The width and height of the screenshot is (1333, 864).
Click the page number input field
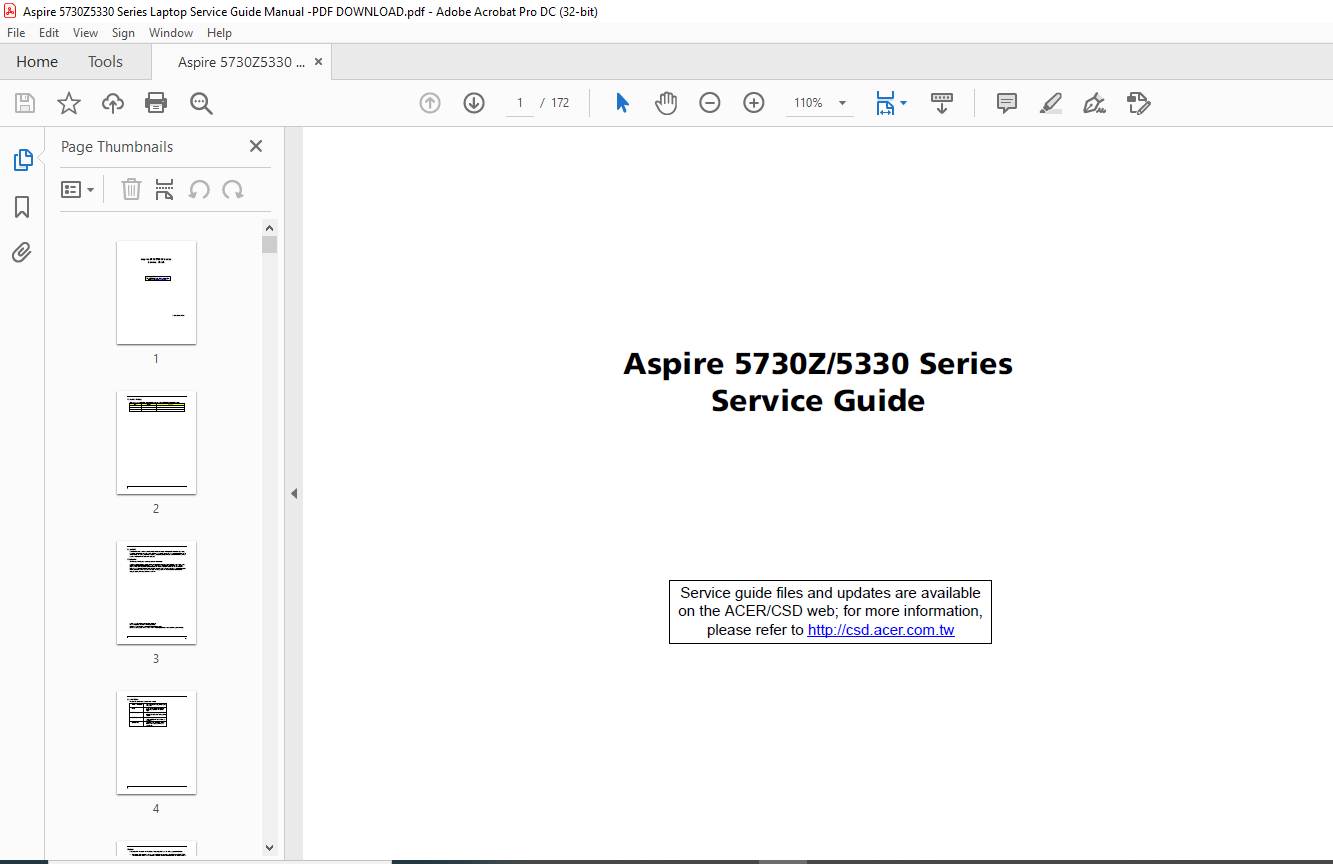[520, 103]
